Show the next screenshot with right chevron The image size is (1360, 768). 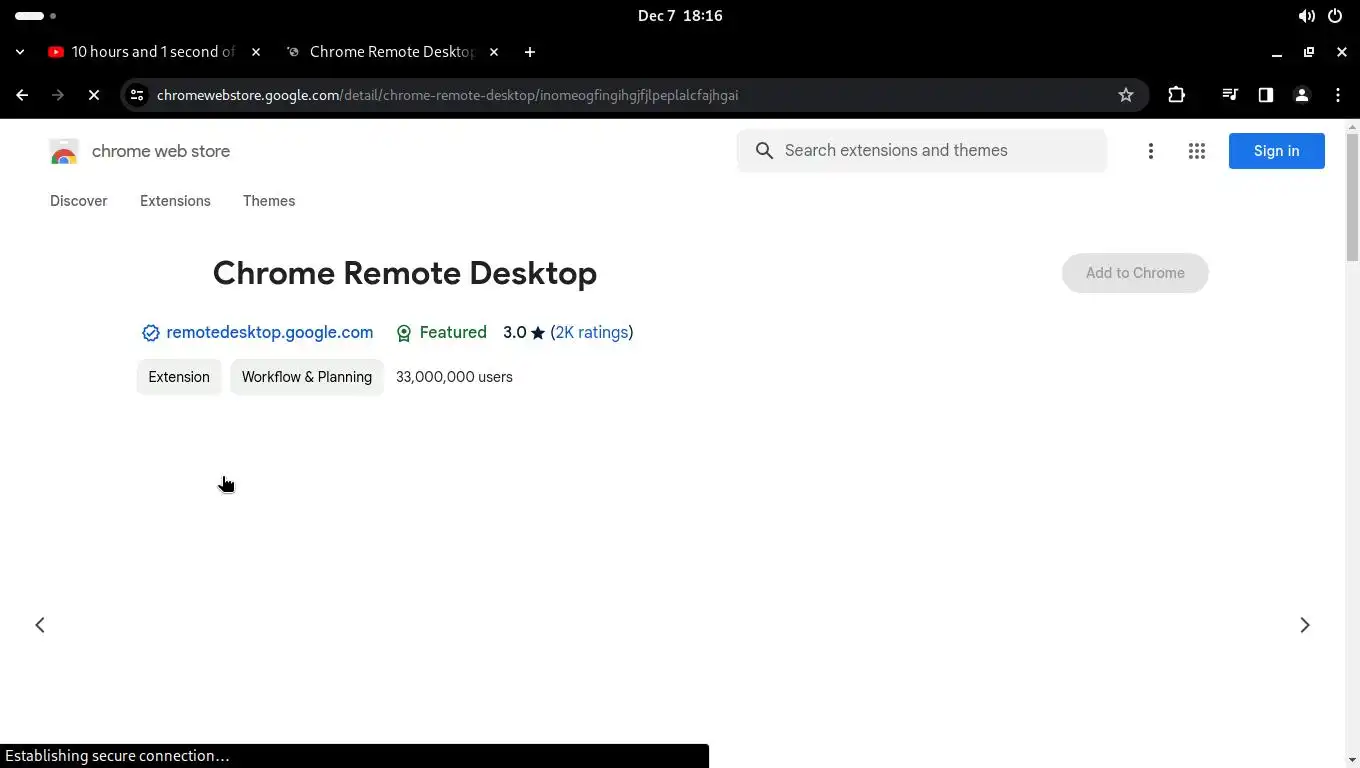coord(1305,625)
